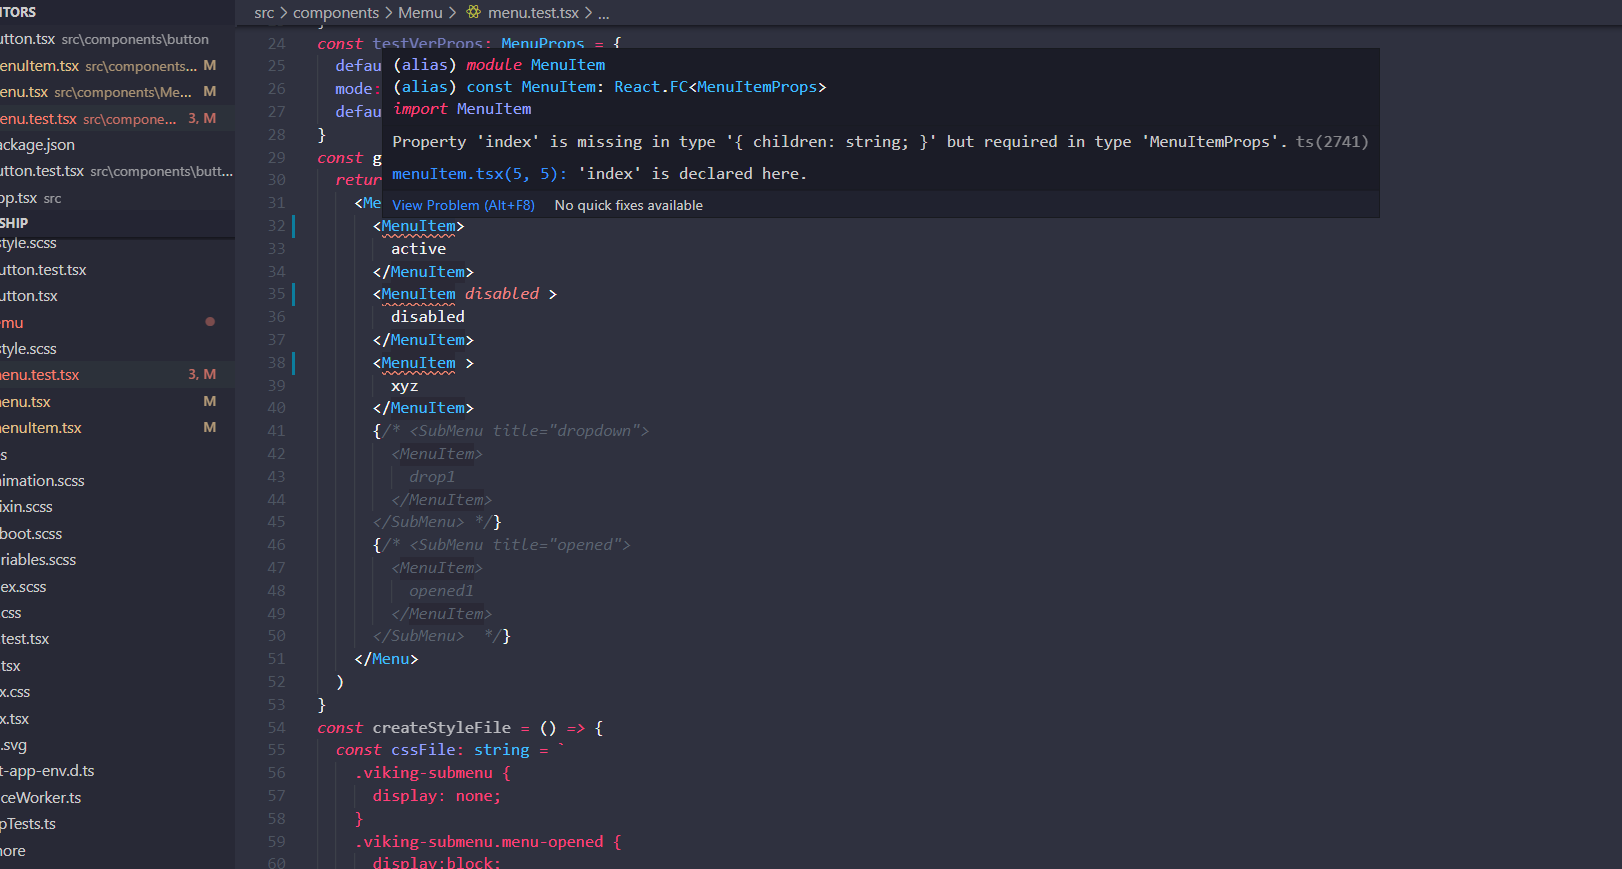Open App.tsx src in open editors

[x=117, y=198]
